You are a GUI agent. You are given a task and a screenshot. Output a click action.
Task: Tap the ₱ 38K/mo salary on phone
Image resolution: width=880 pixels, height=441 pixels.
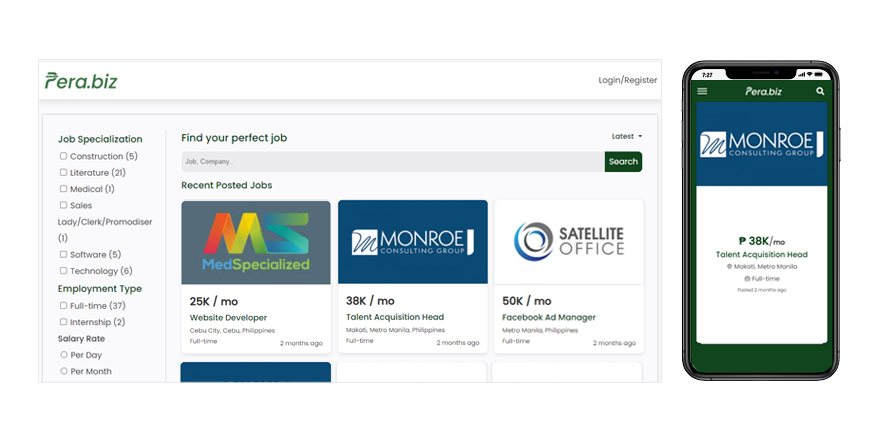tap(762, 241)
